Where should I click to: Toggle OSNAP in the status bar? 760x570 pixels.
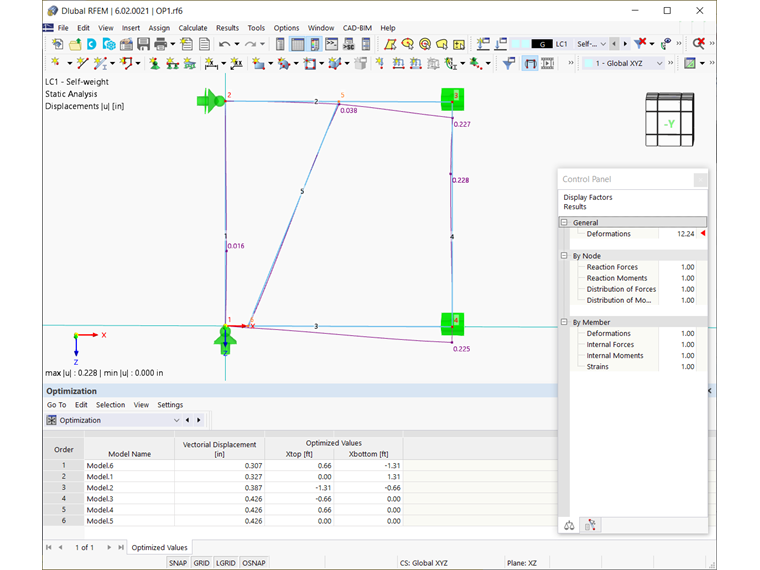point(254,563)
